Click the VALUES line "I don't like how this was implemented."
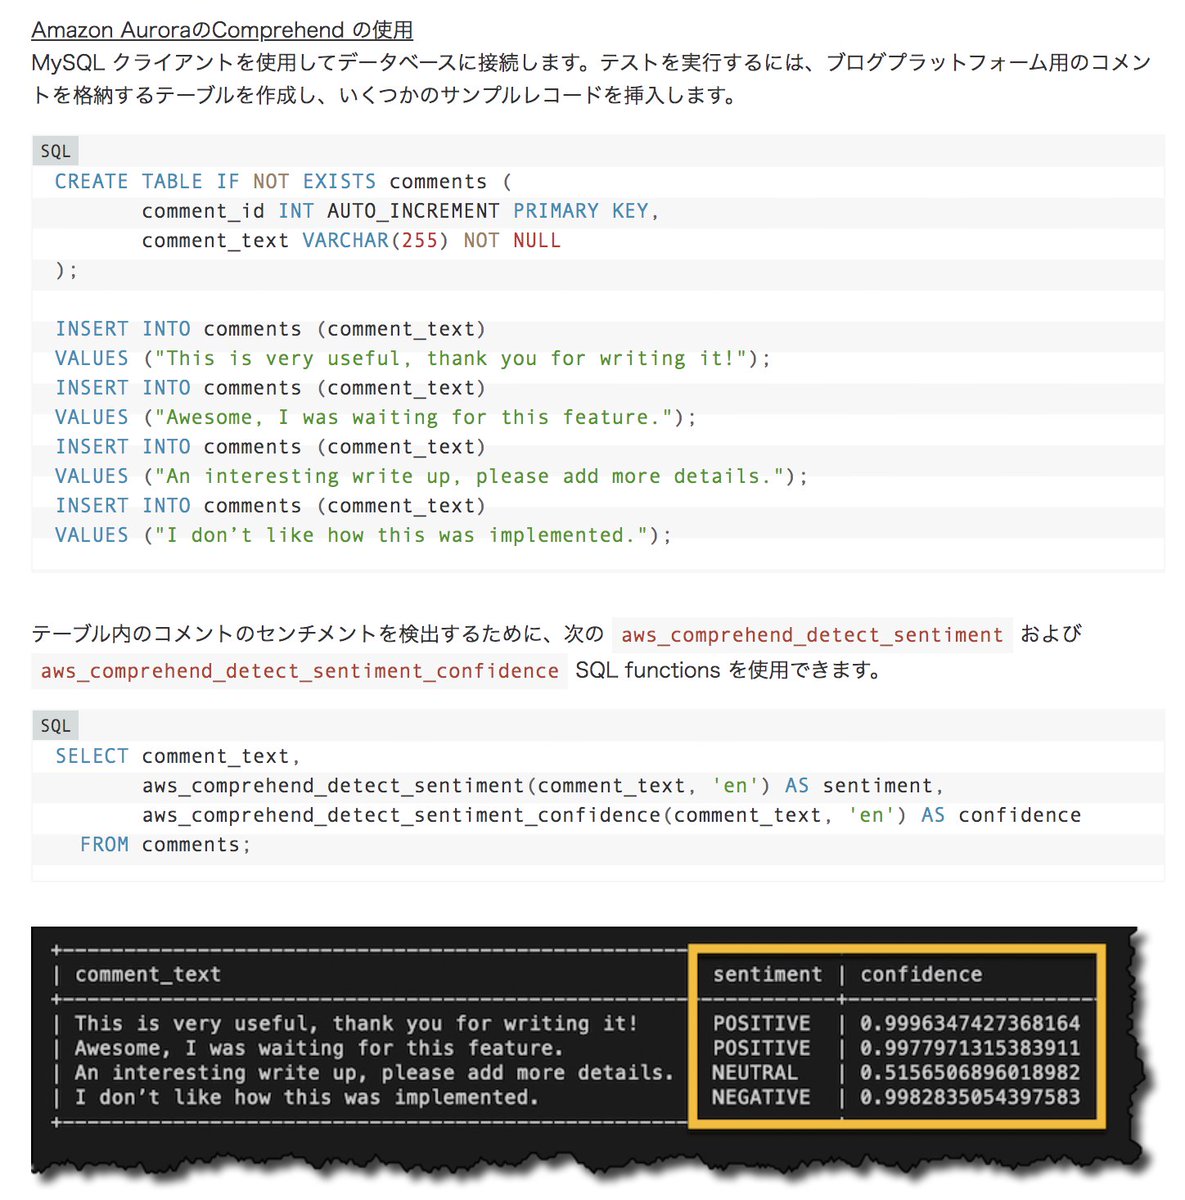This screenshot has height=1200, width=1185. (363, 536)
